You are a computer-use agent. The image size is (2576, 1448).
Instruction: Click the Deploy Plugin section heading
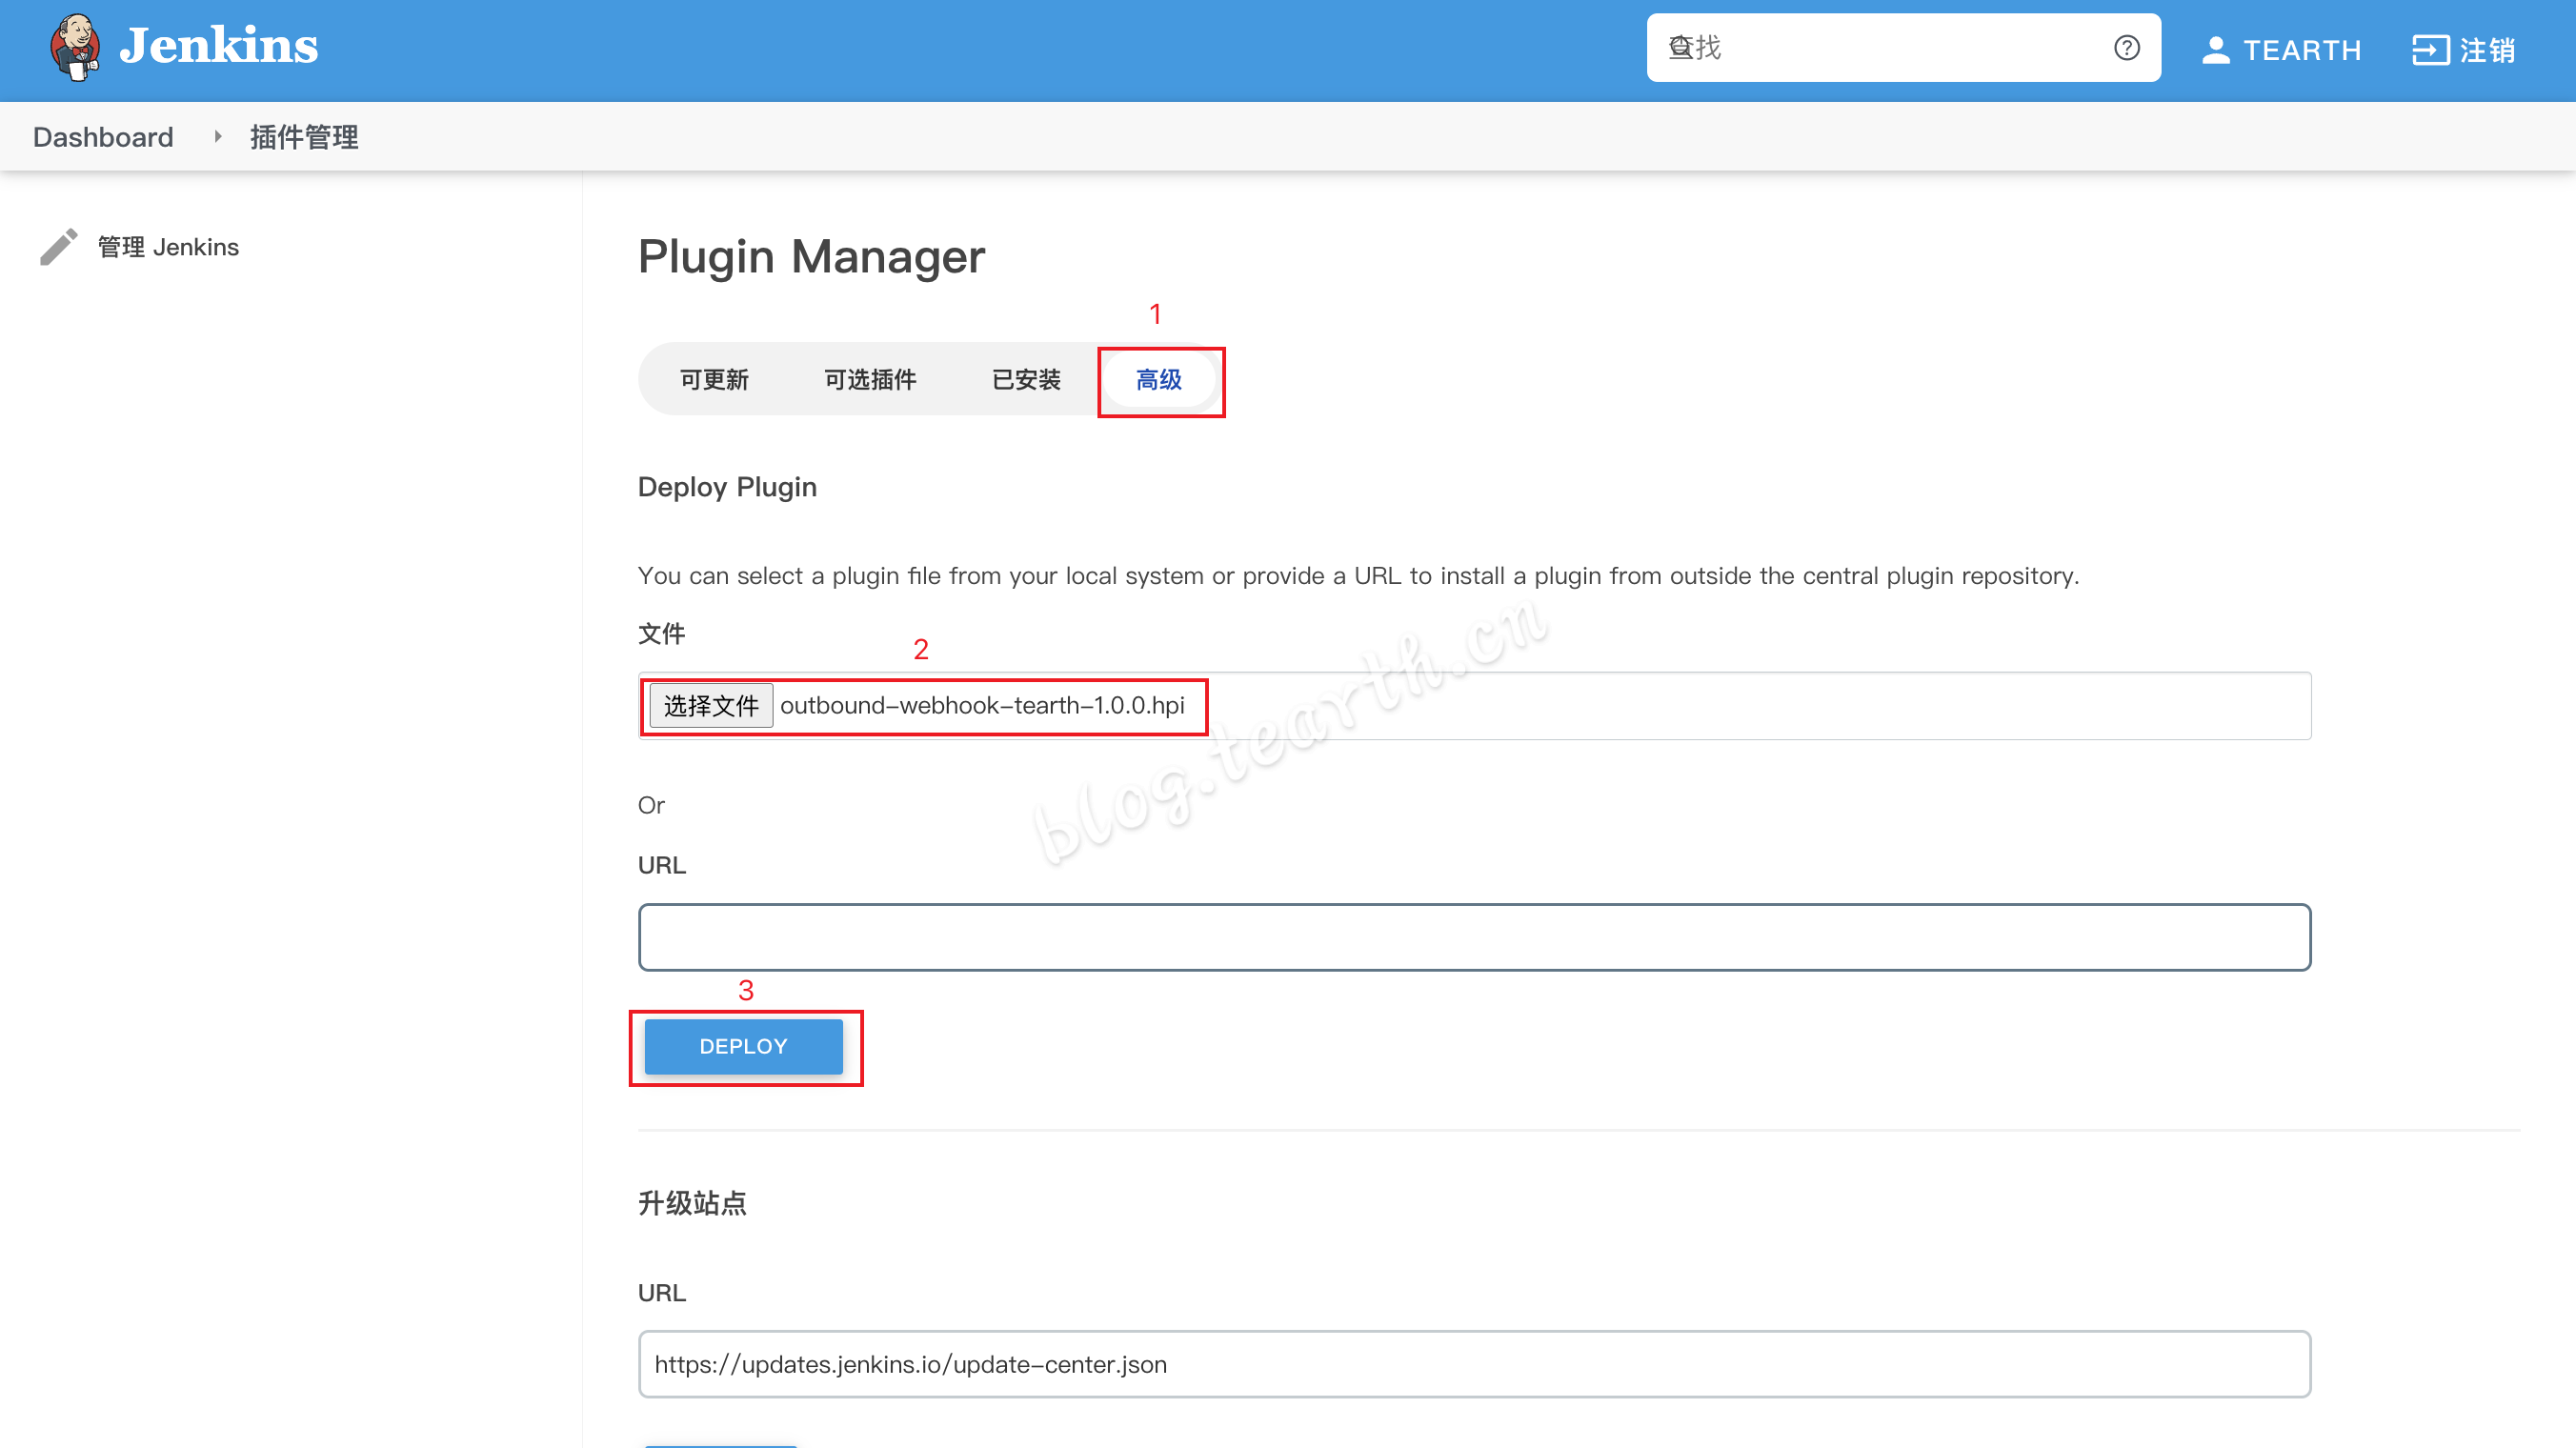coord(727,487)
